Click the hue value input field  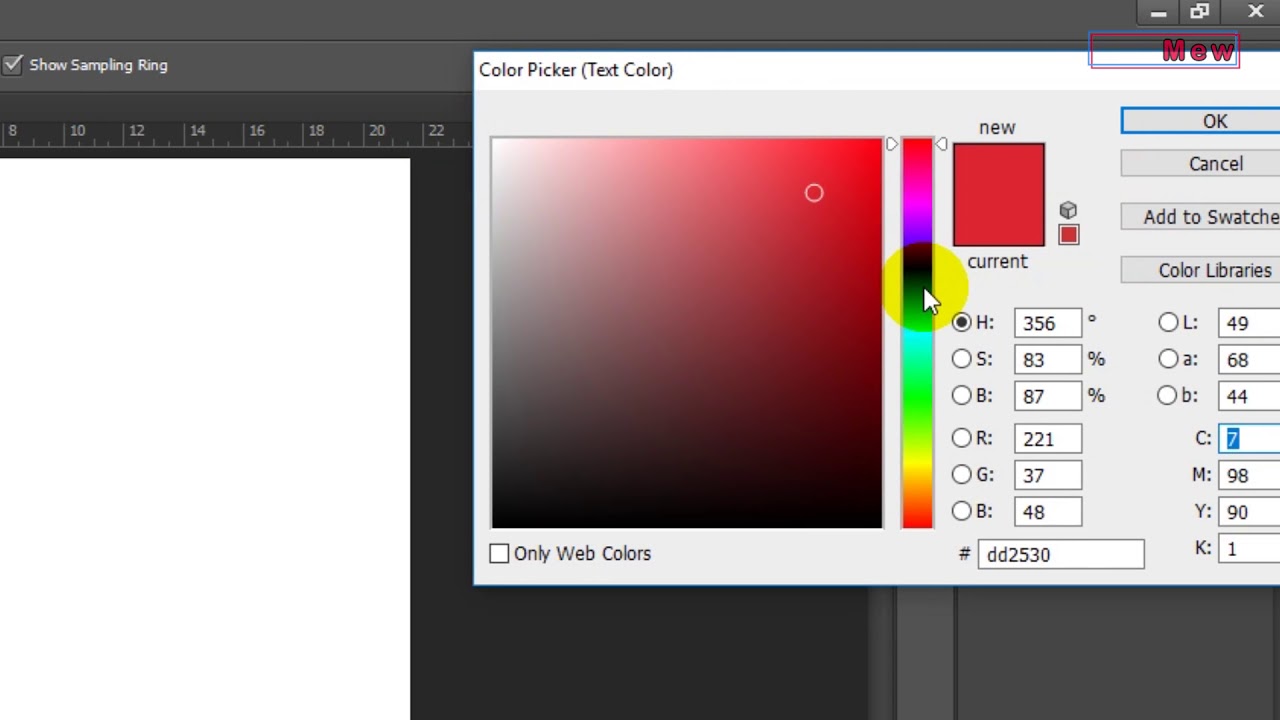(x=1047, y=323)
